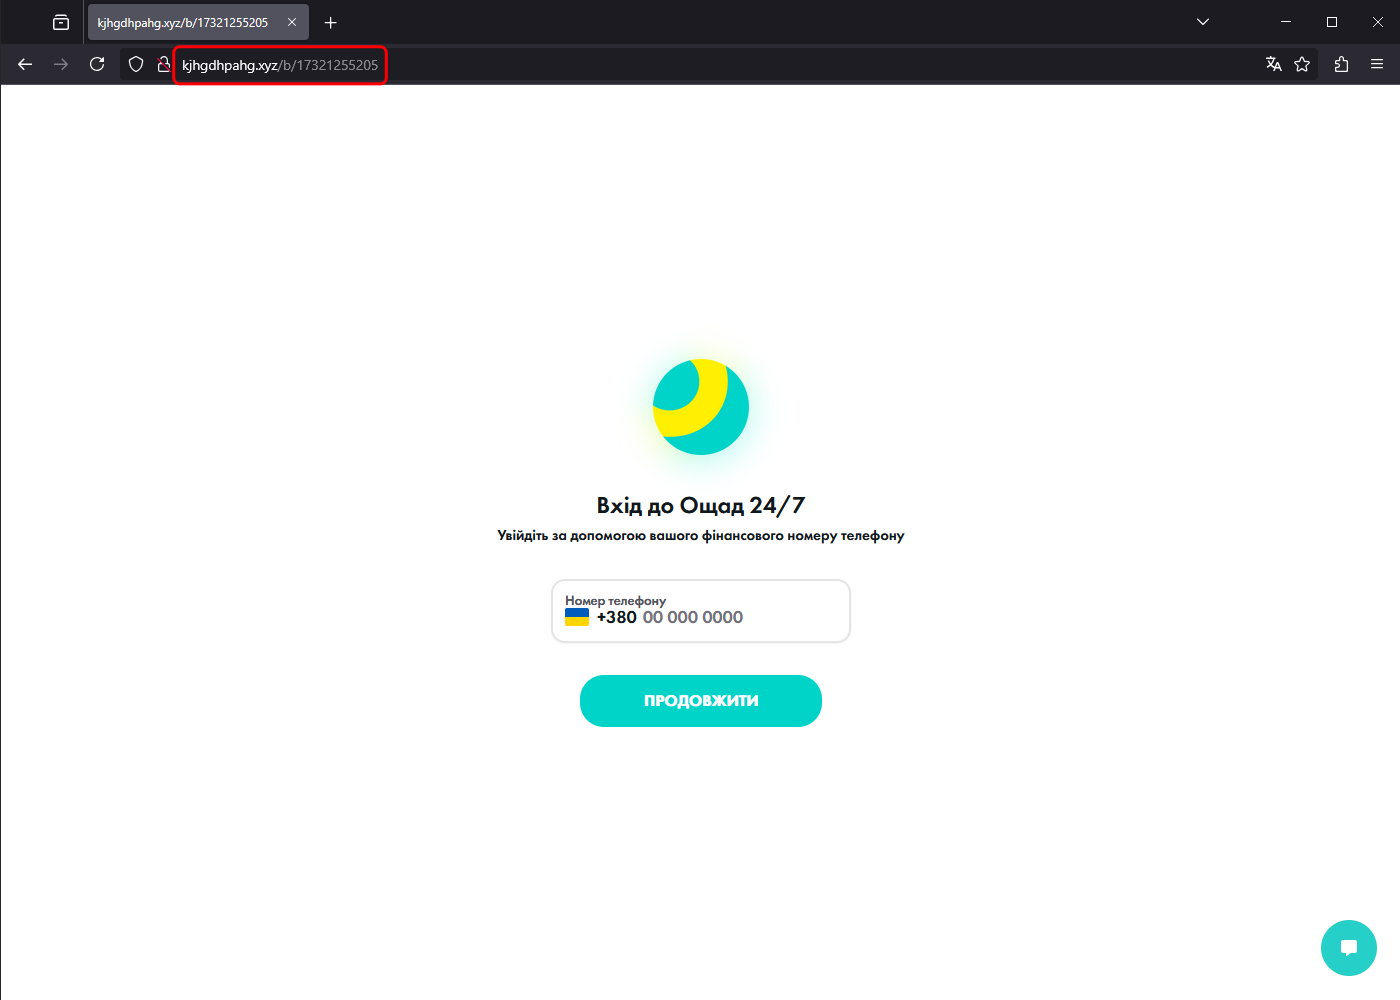Click the padlock site info icon

164,64
